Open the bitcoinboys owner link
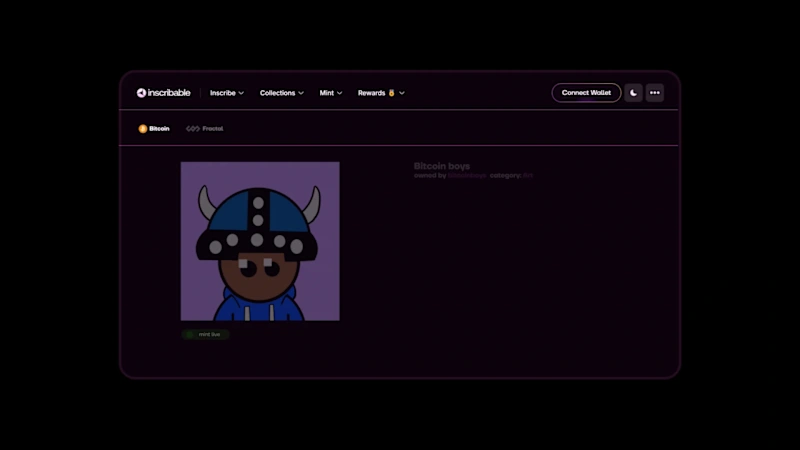 (x=467, y=176)
